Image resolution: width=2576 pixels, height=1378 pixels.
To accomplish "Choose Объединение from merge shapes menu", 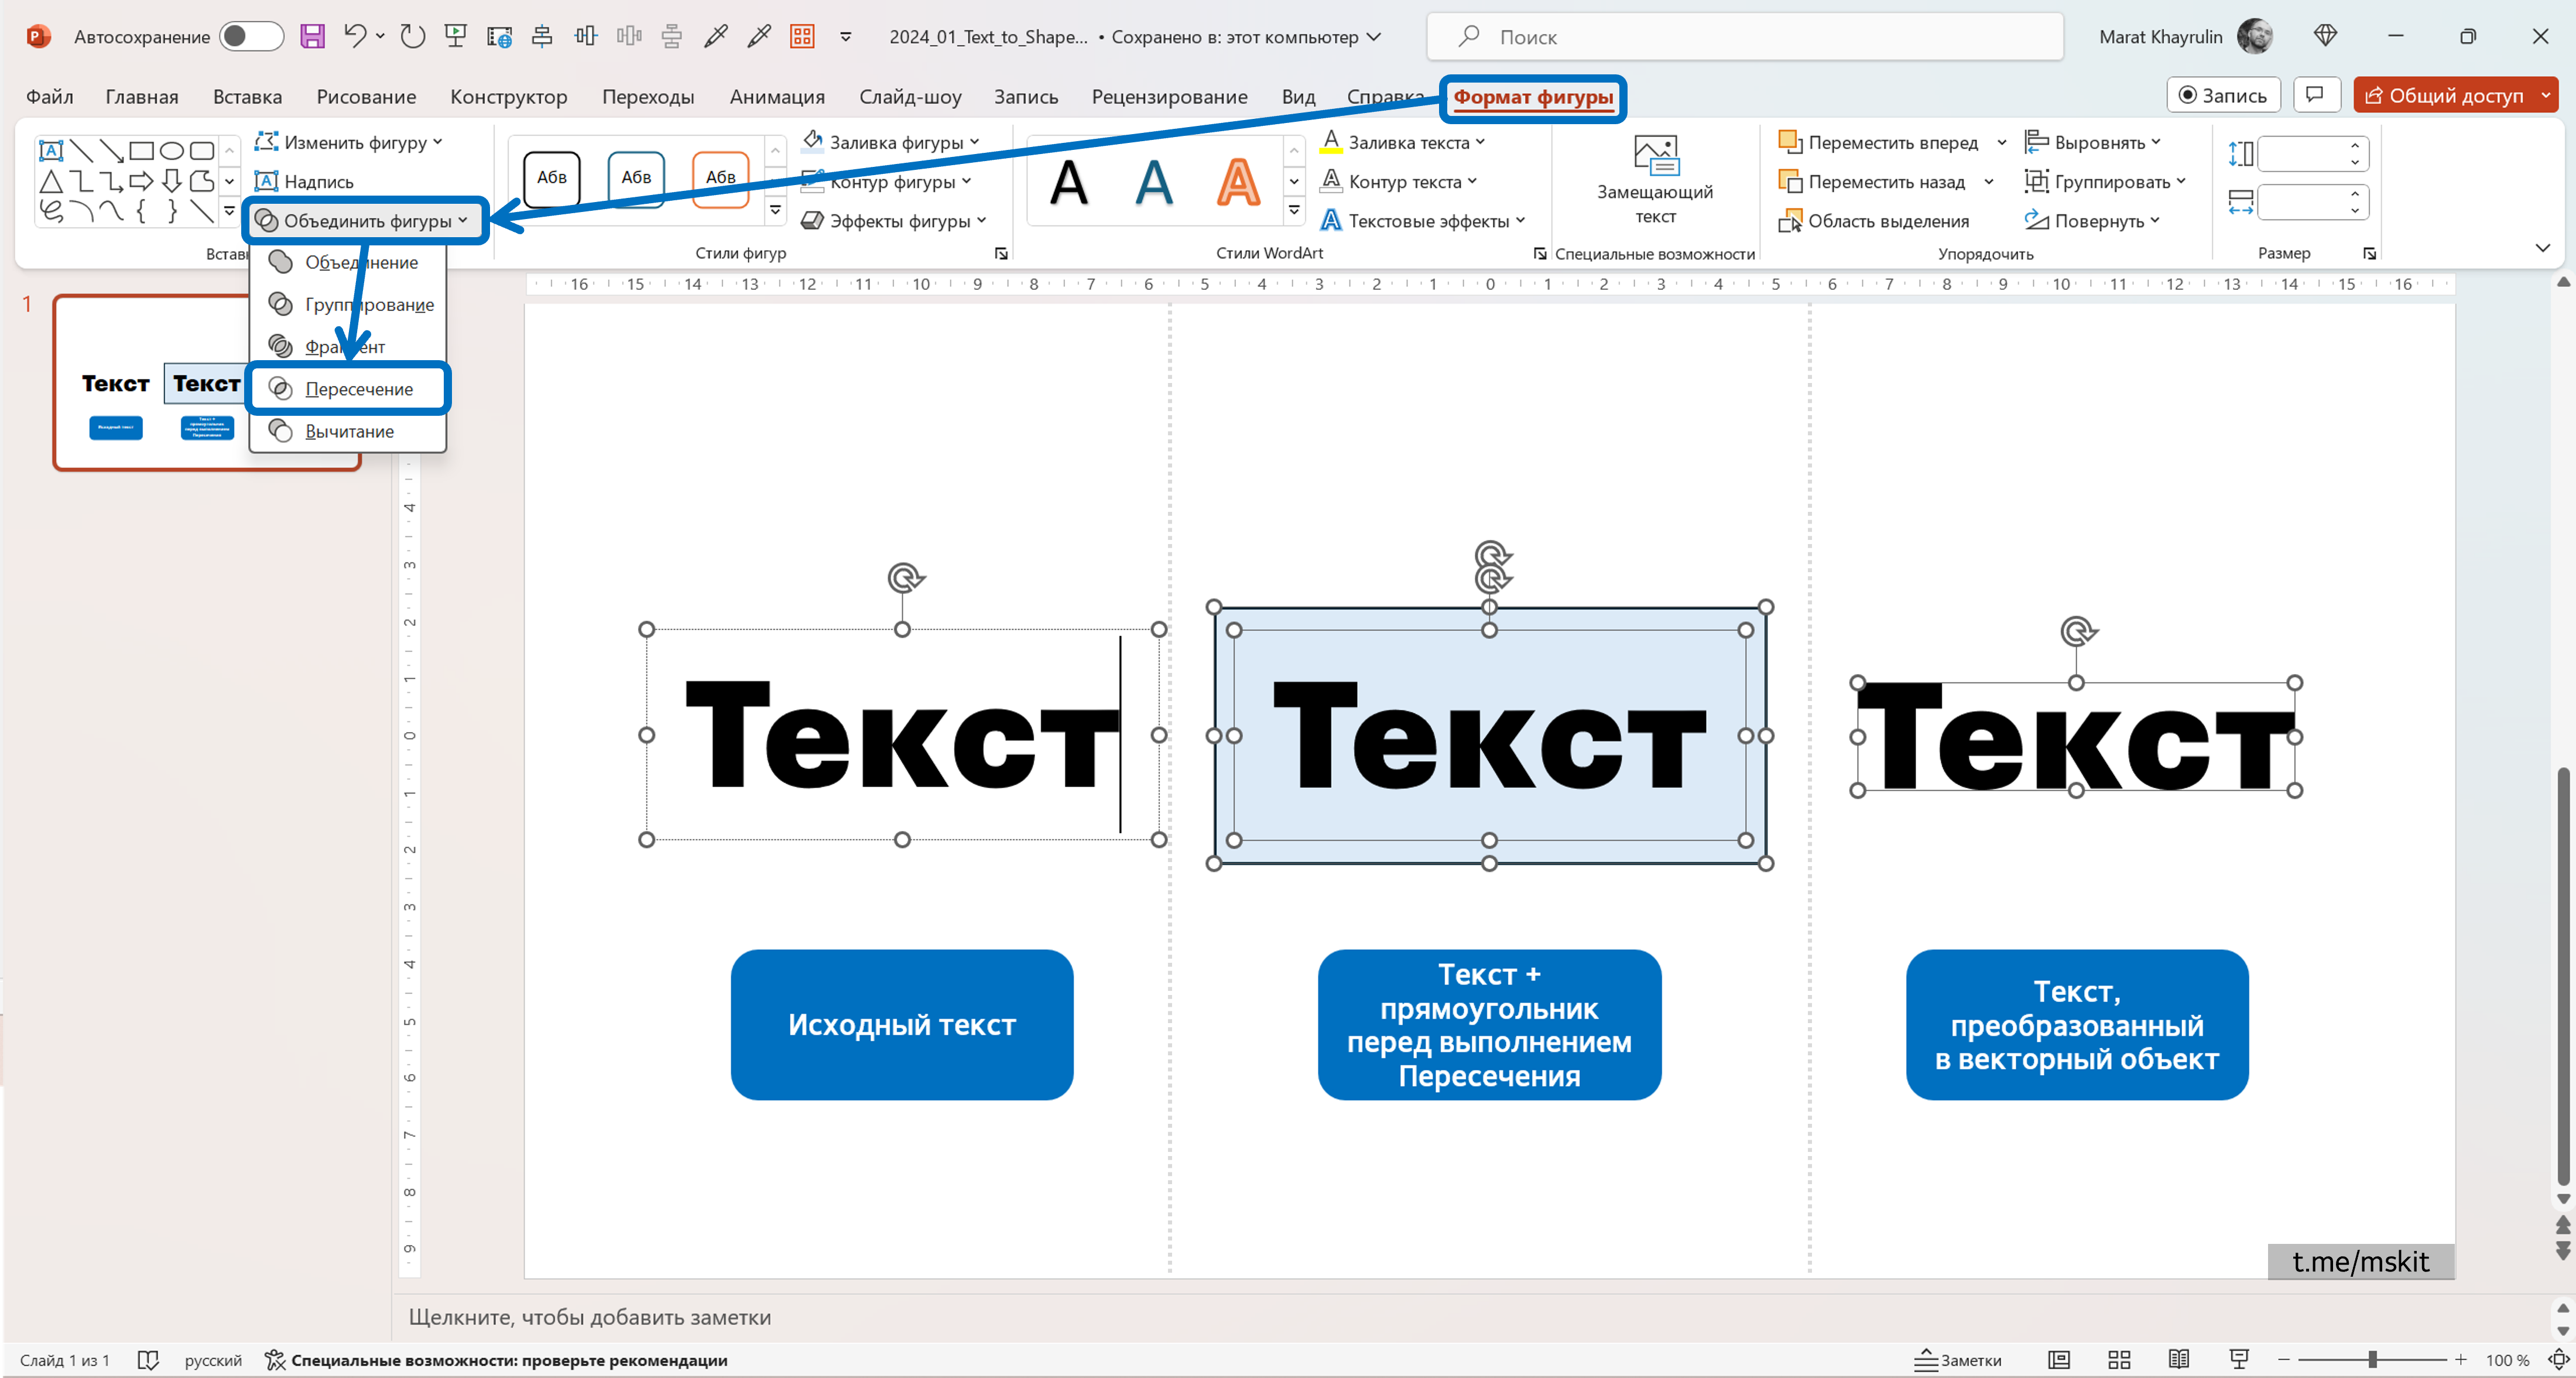I will [347, 262].
